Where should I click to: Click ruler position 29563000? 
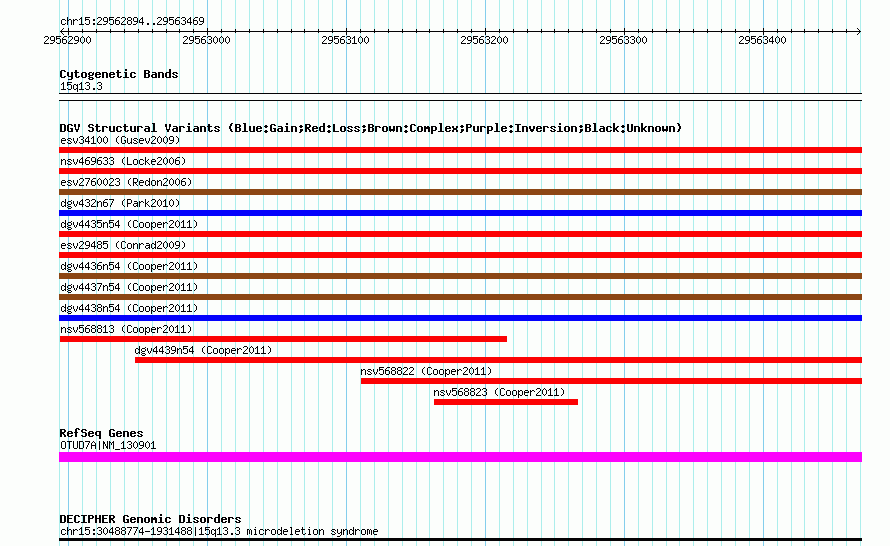click(x=207, y=40)
